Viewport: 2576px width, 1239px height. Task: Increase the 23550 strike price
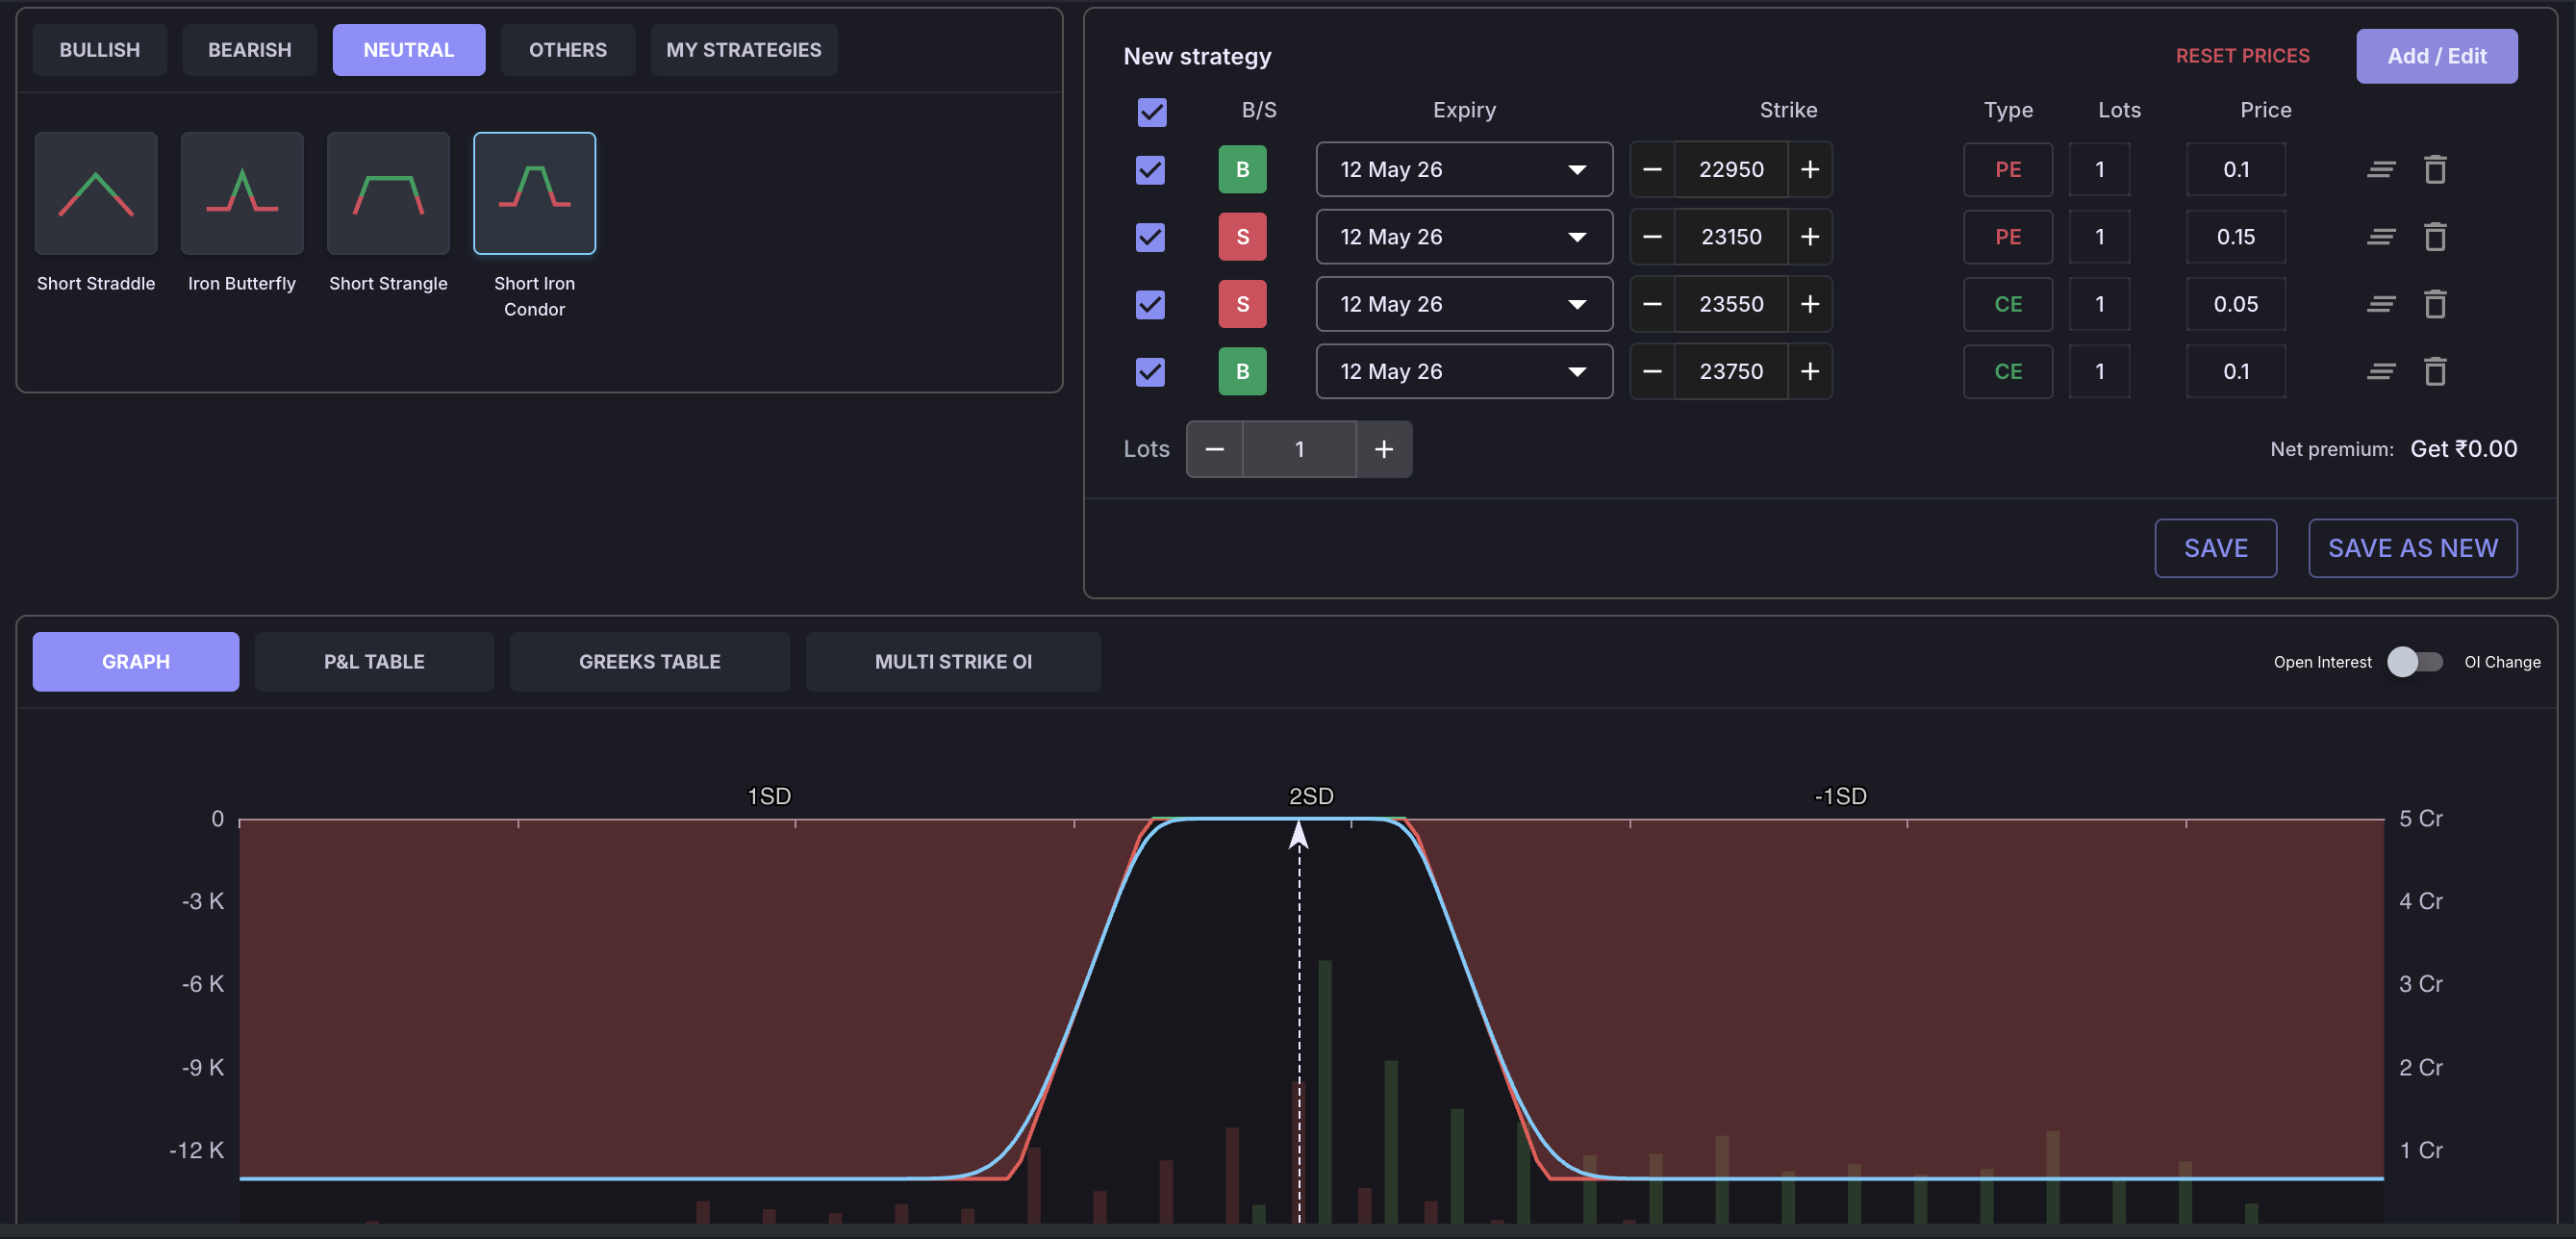tap(1810, 304)
